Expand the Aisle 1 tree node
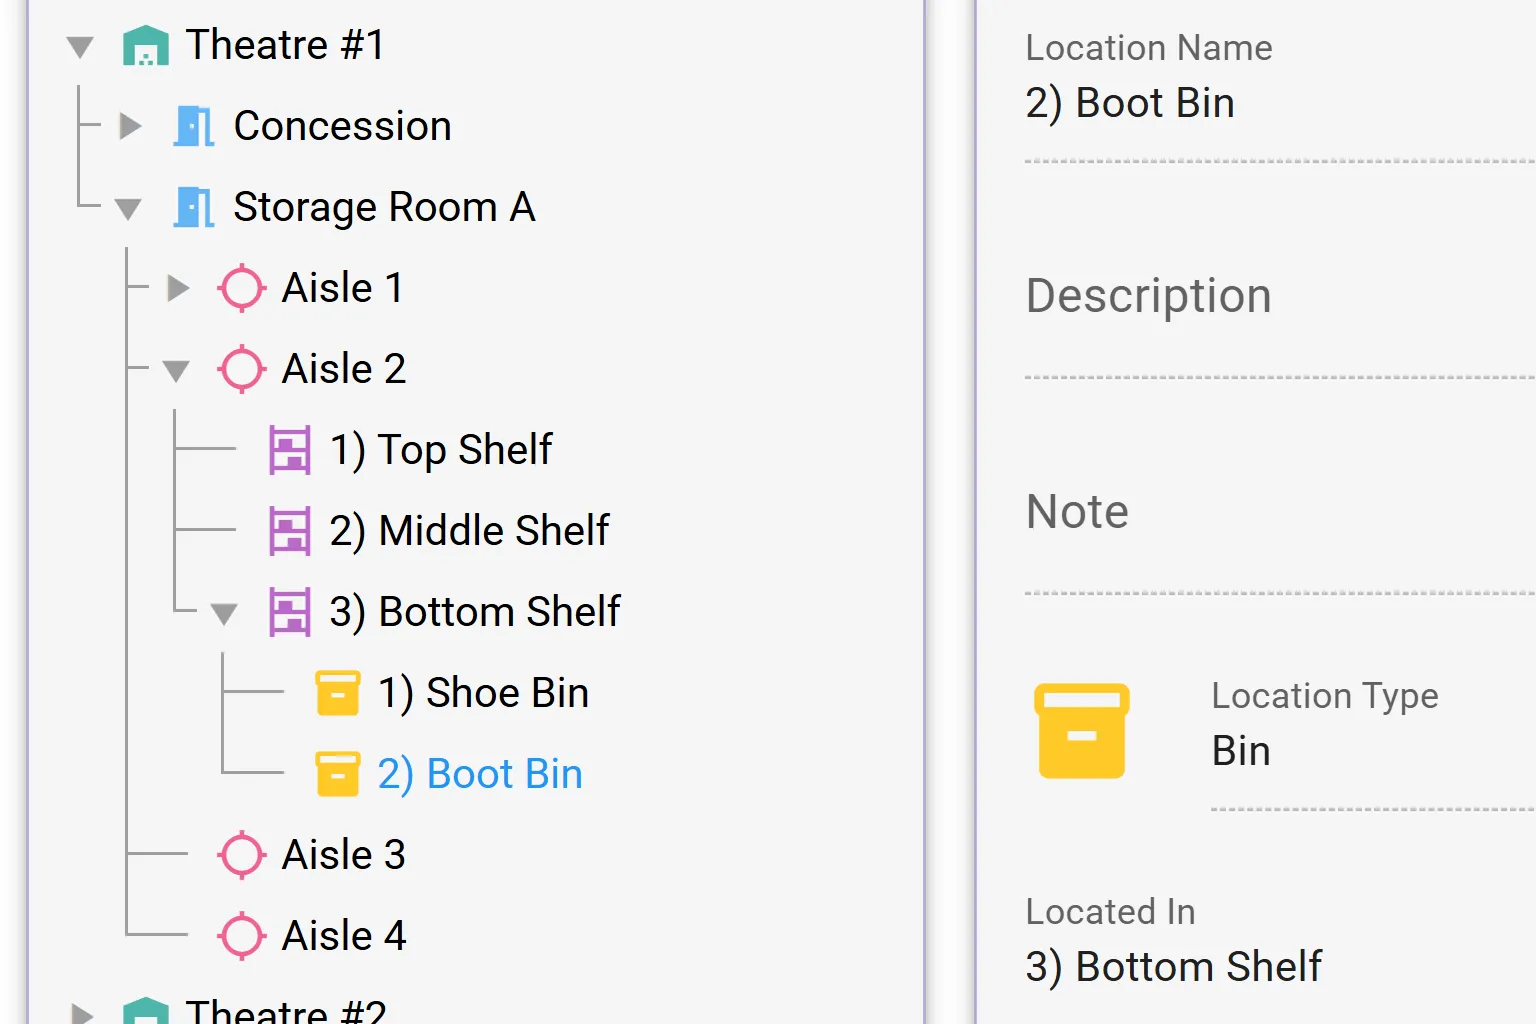This screenshot has width=1536, height=1024. (176, 288)
